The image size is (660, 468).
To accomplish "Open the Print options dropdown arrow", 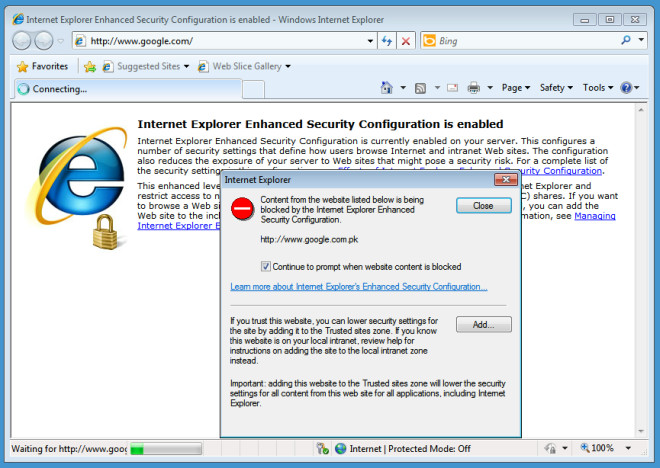I will [490, 88].
